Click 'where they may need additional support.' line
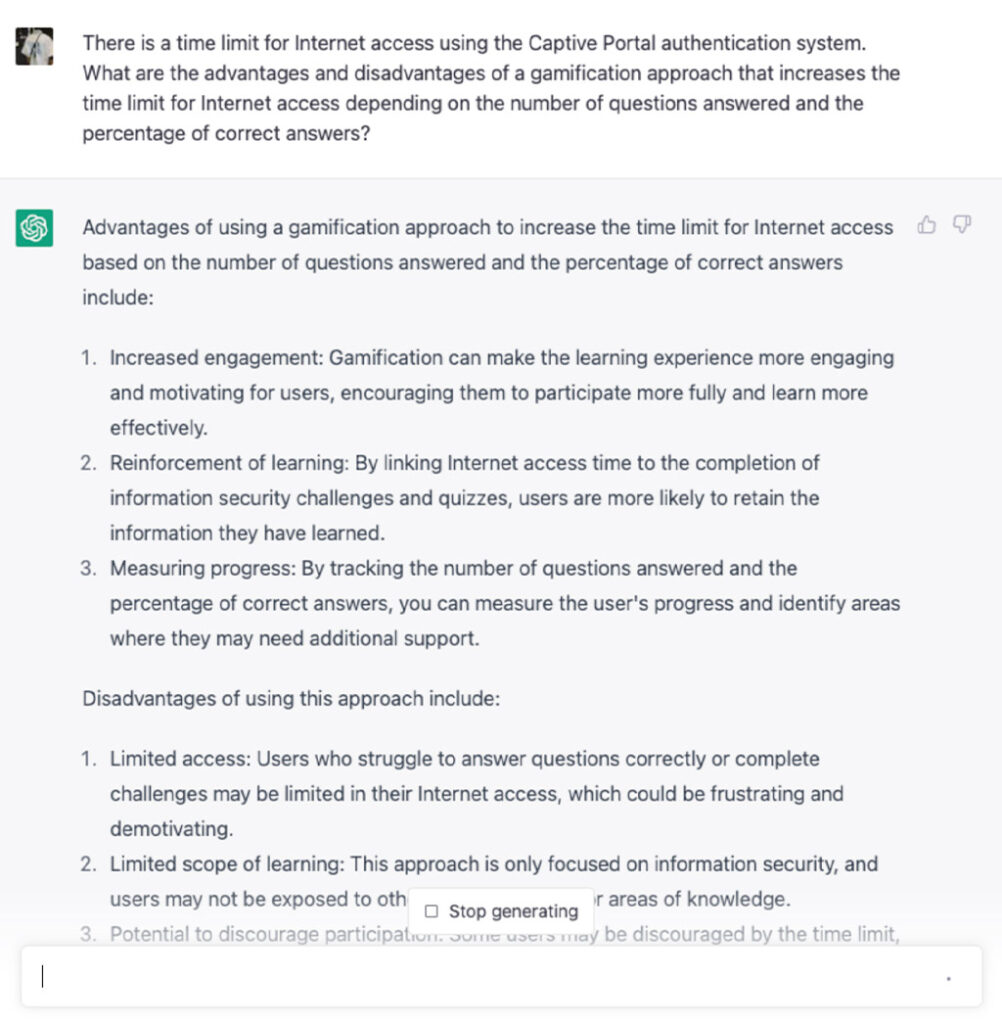The width and height of the screenshot is (1002, 1024). pyautogui.click(x=295, y=638)
